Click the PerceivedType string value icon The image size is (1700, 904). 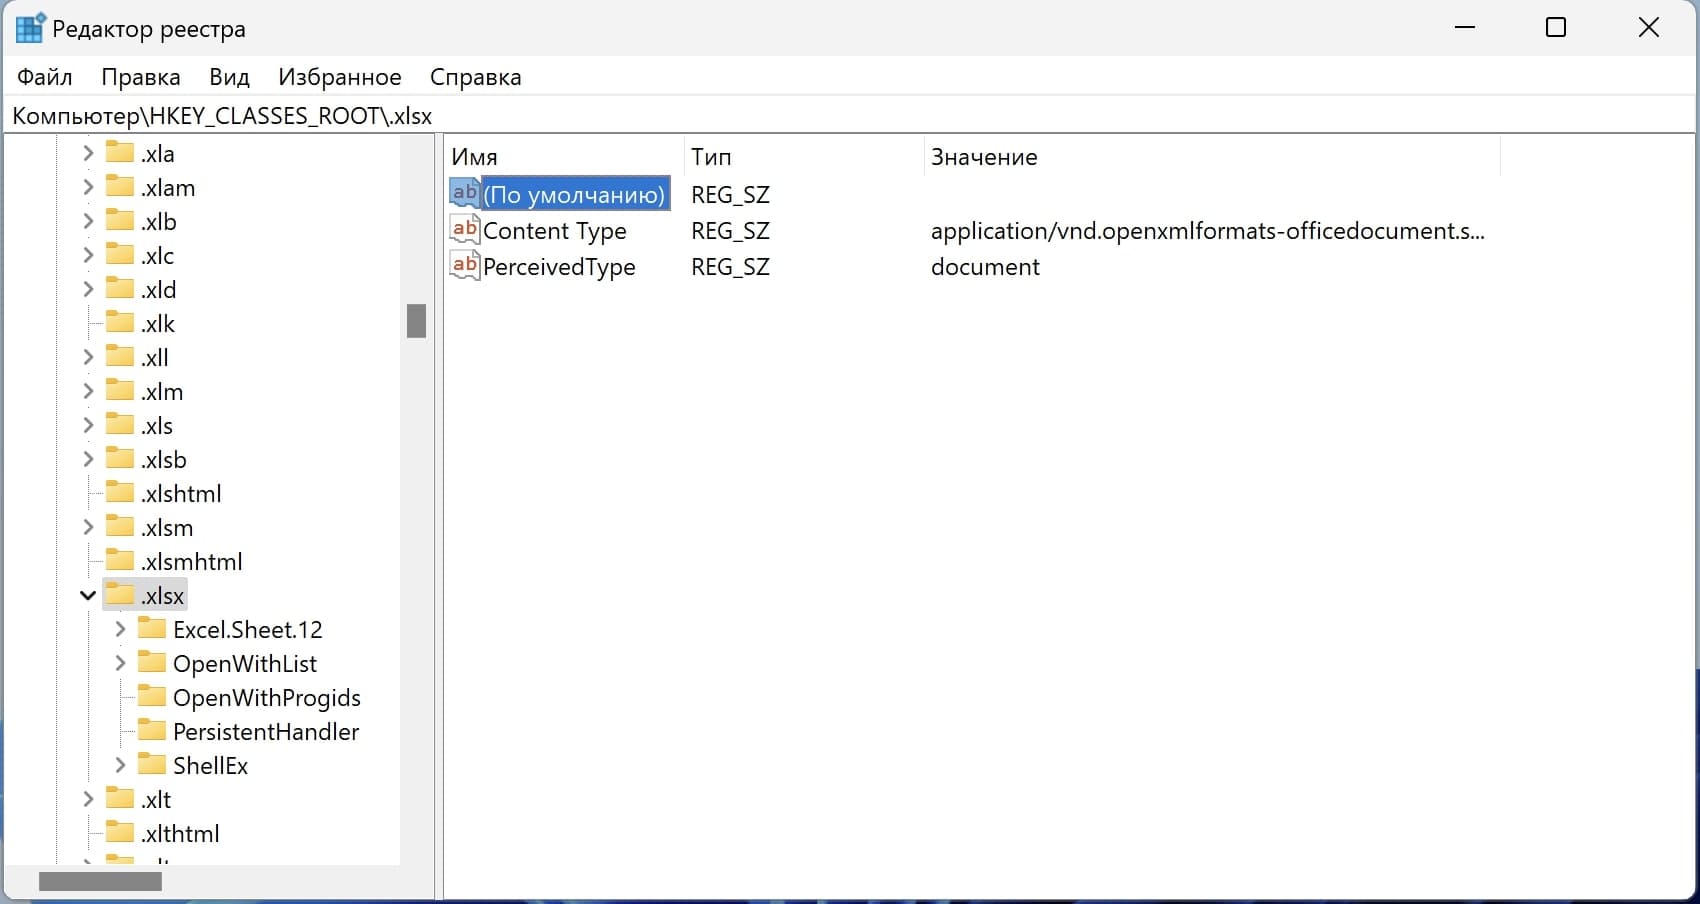coord(465,265)
